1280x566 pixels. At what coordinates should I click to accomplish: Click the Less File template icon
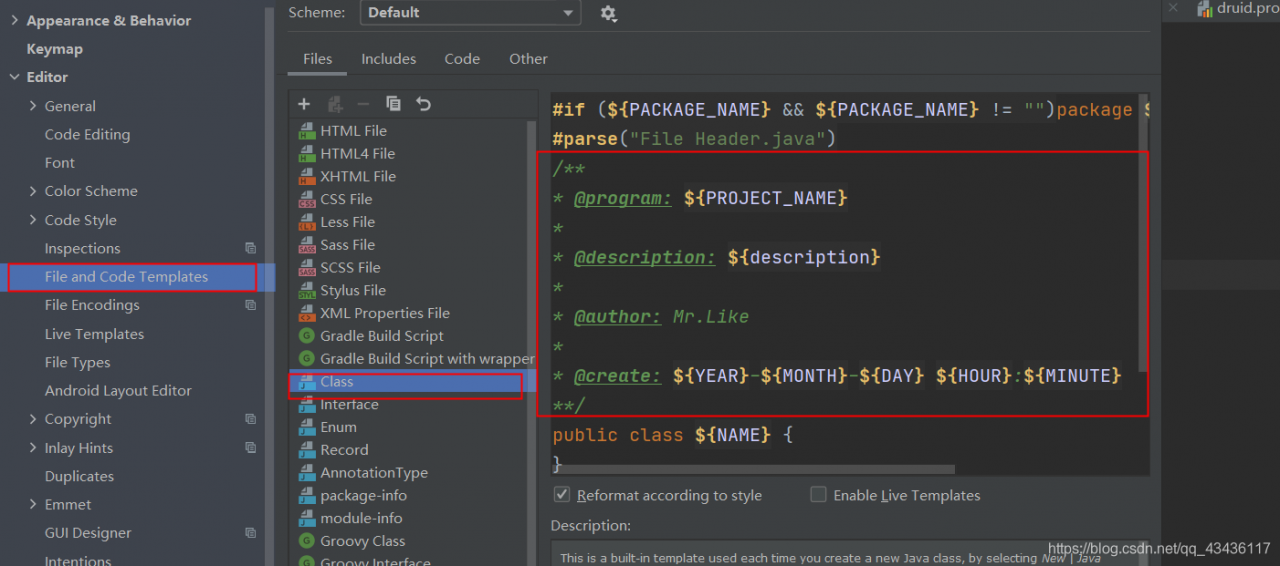tap(307, 223)
